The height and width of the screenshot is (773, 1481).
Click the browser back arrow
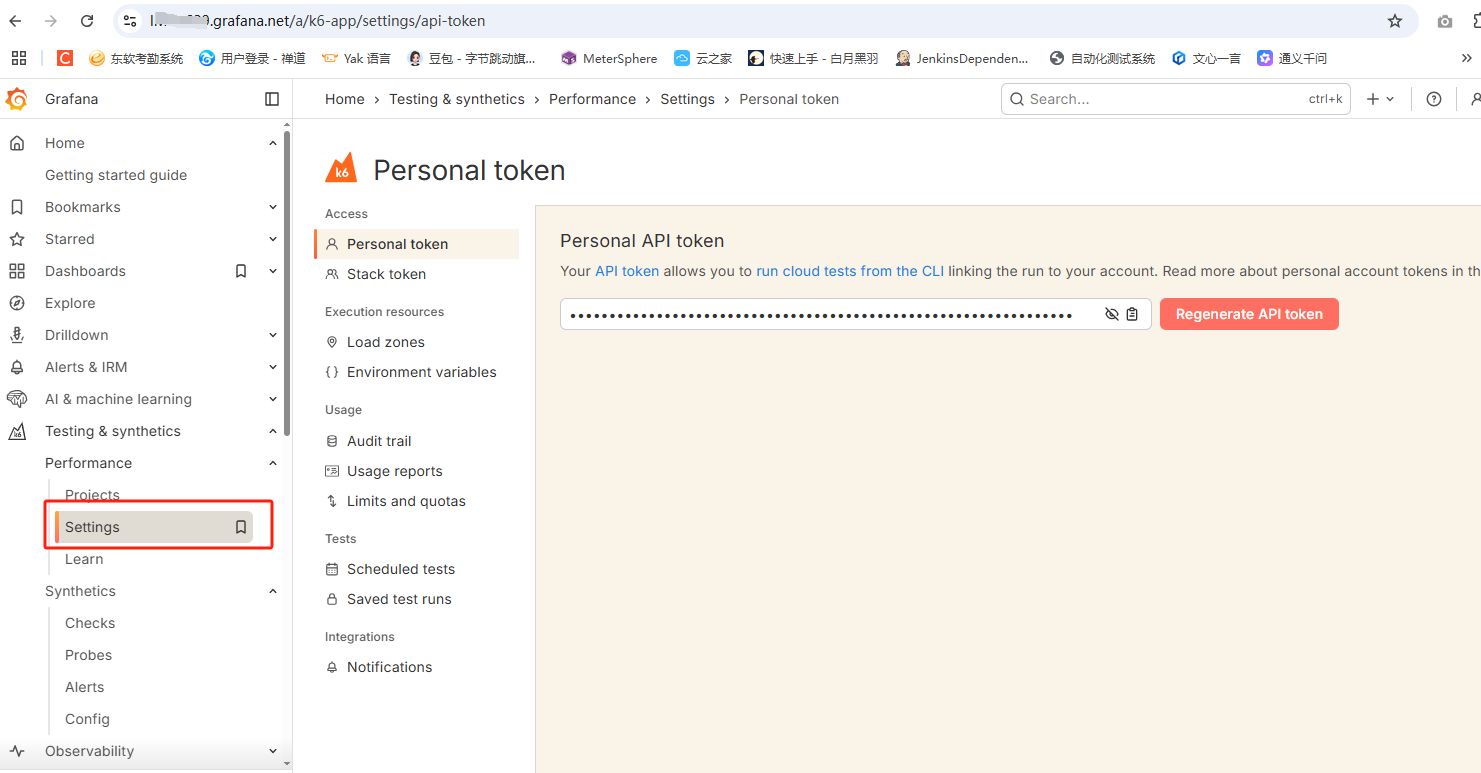click(16, 21)
